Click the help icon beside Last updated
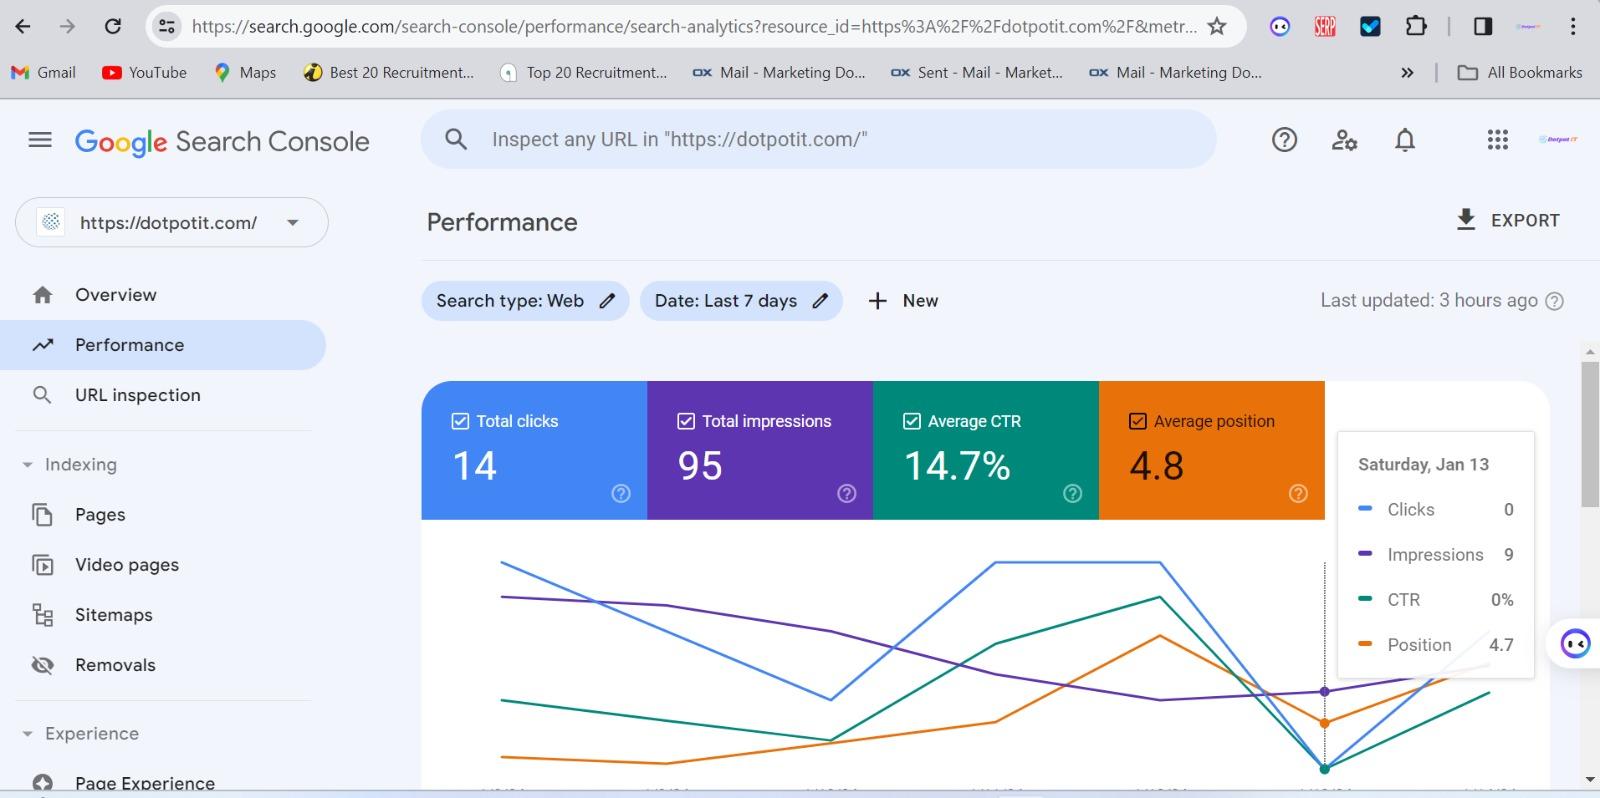The width and height of the screenshot is (1600, 798). pyautogui.click(x=1554, y=301)
